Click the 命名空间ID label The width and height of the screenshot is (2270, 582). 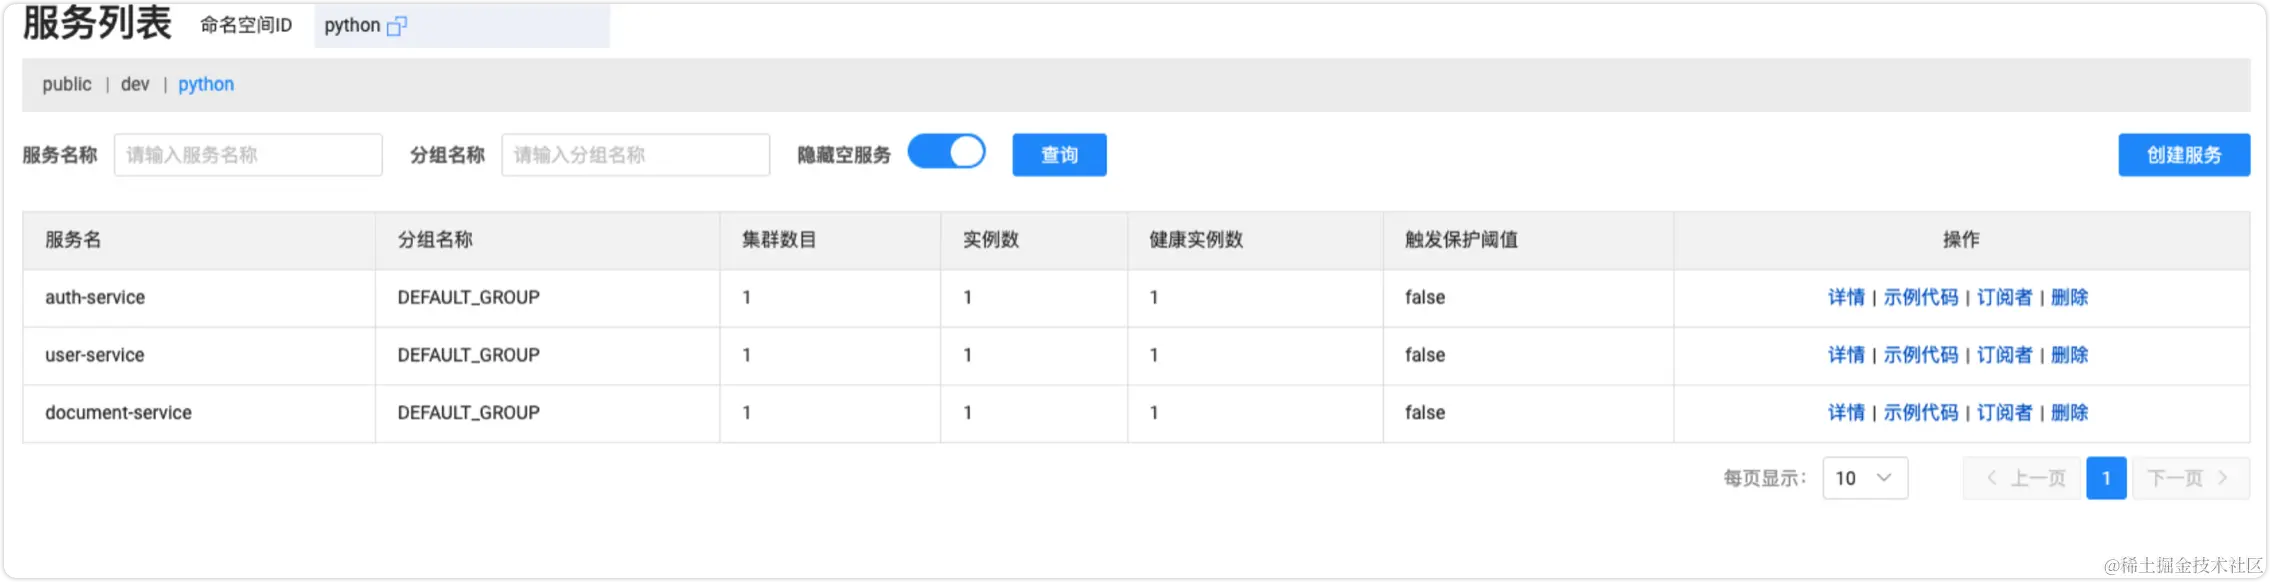click(x=246, y=25)
